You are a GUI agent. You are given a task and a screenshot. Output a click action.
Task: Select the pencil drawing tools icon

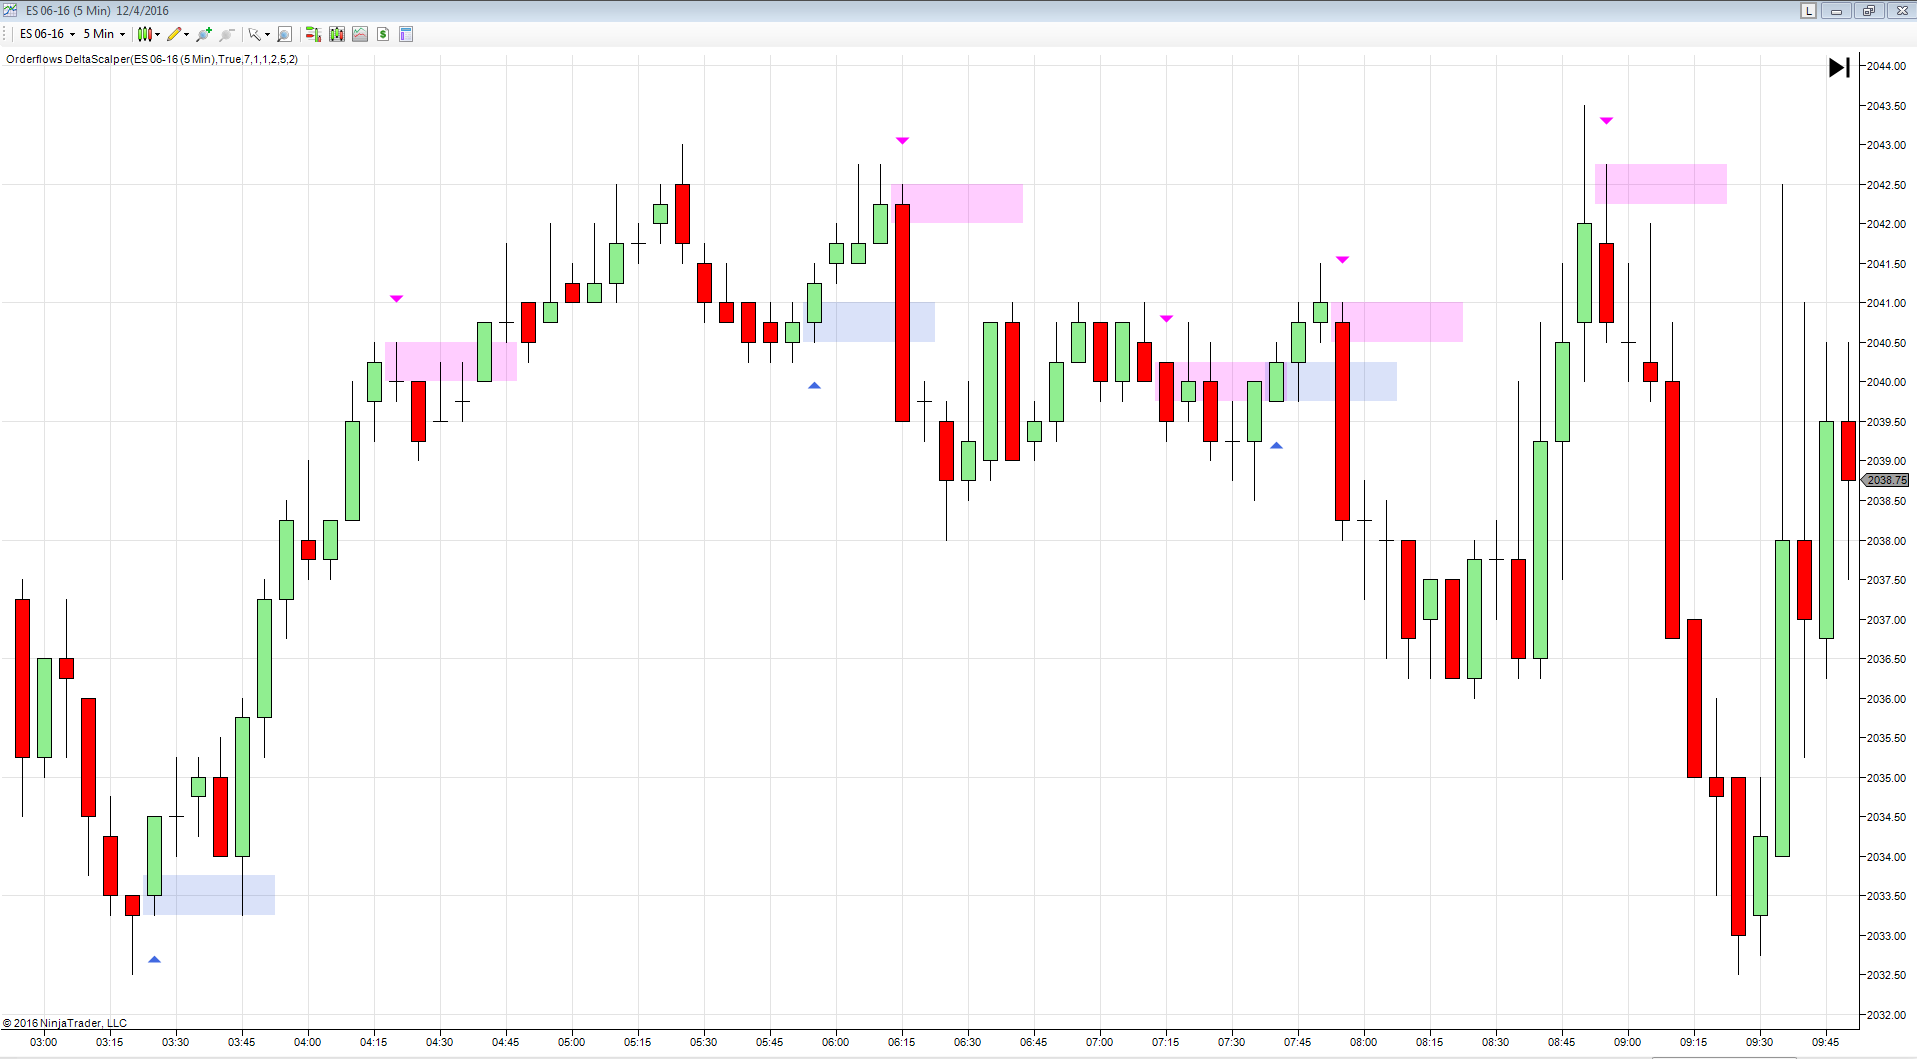[x=174, y=34]
